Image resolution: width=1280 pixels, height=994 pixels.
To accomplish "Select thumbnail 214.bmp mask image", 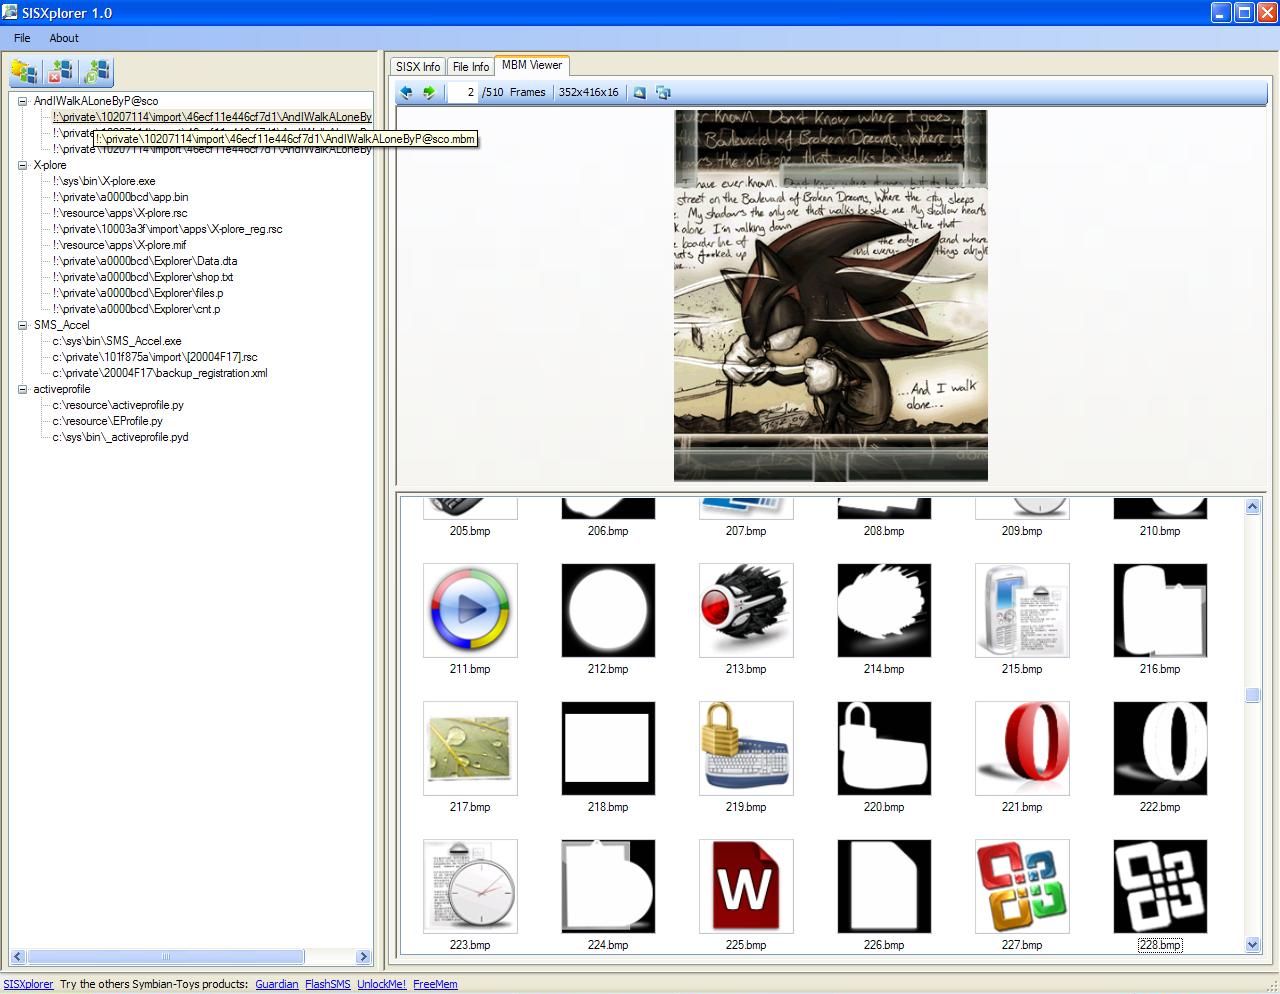I will tap(884, 610).
